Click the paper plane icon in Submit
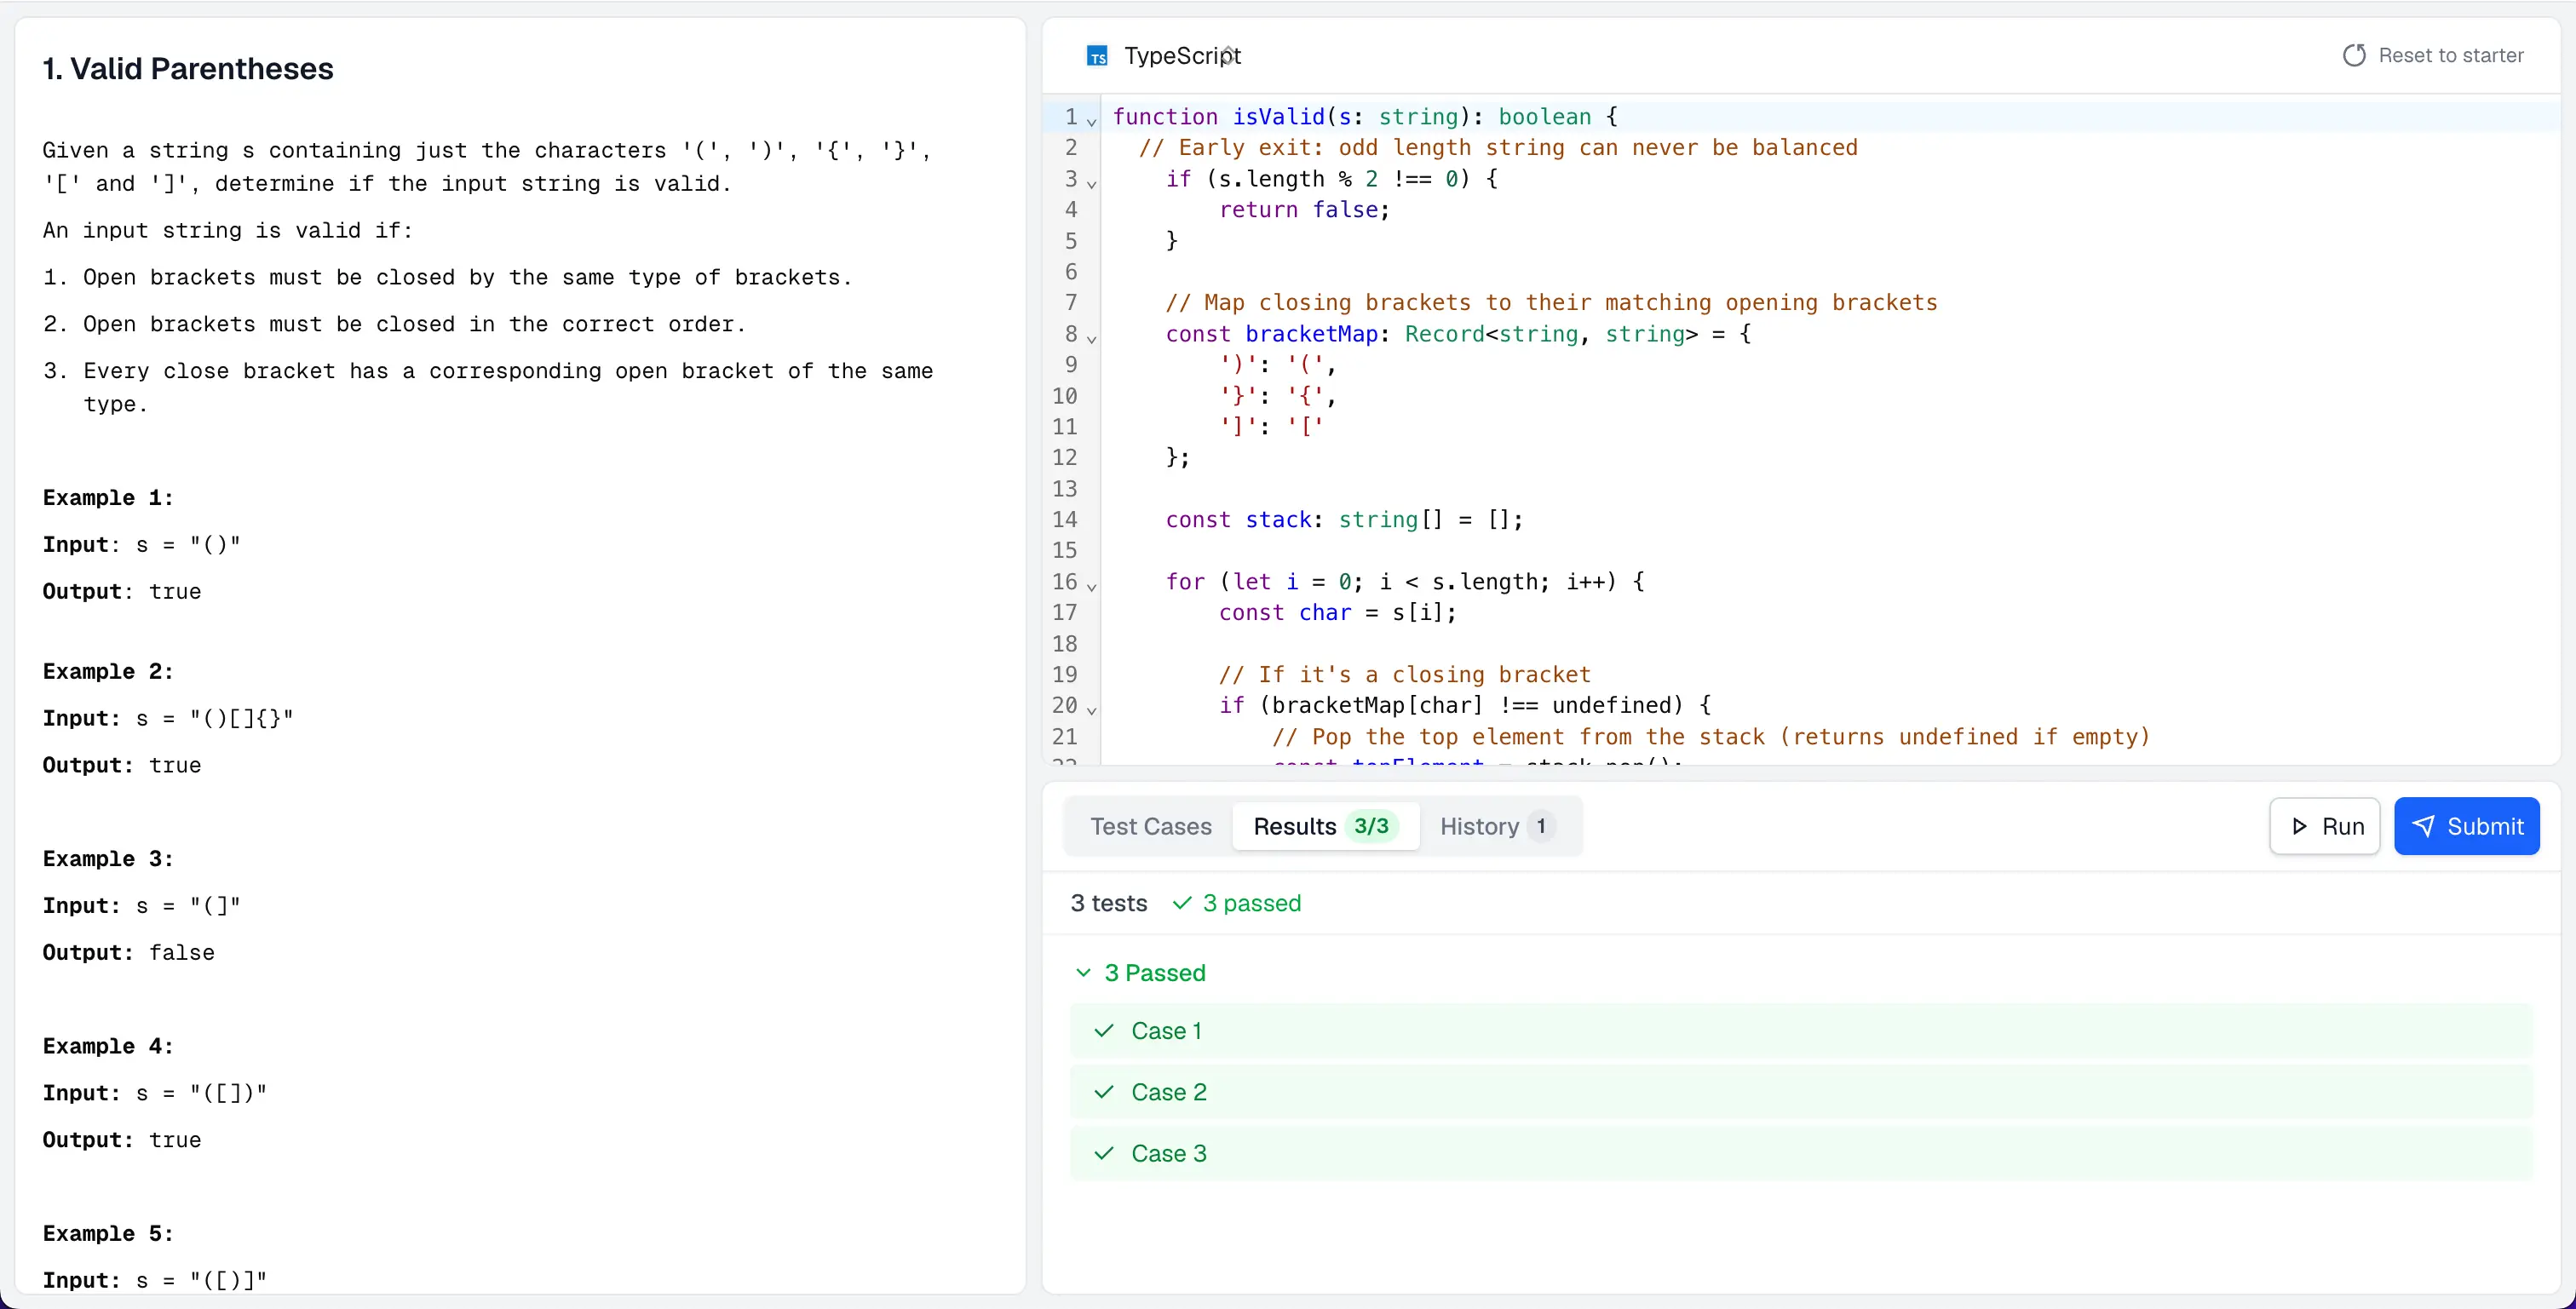 pos(2423,826)
